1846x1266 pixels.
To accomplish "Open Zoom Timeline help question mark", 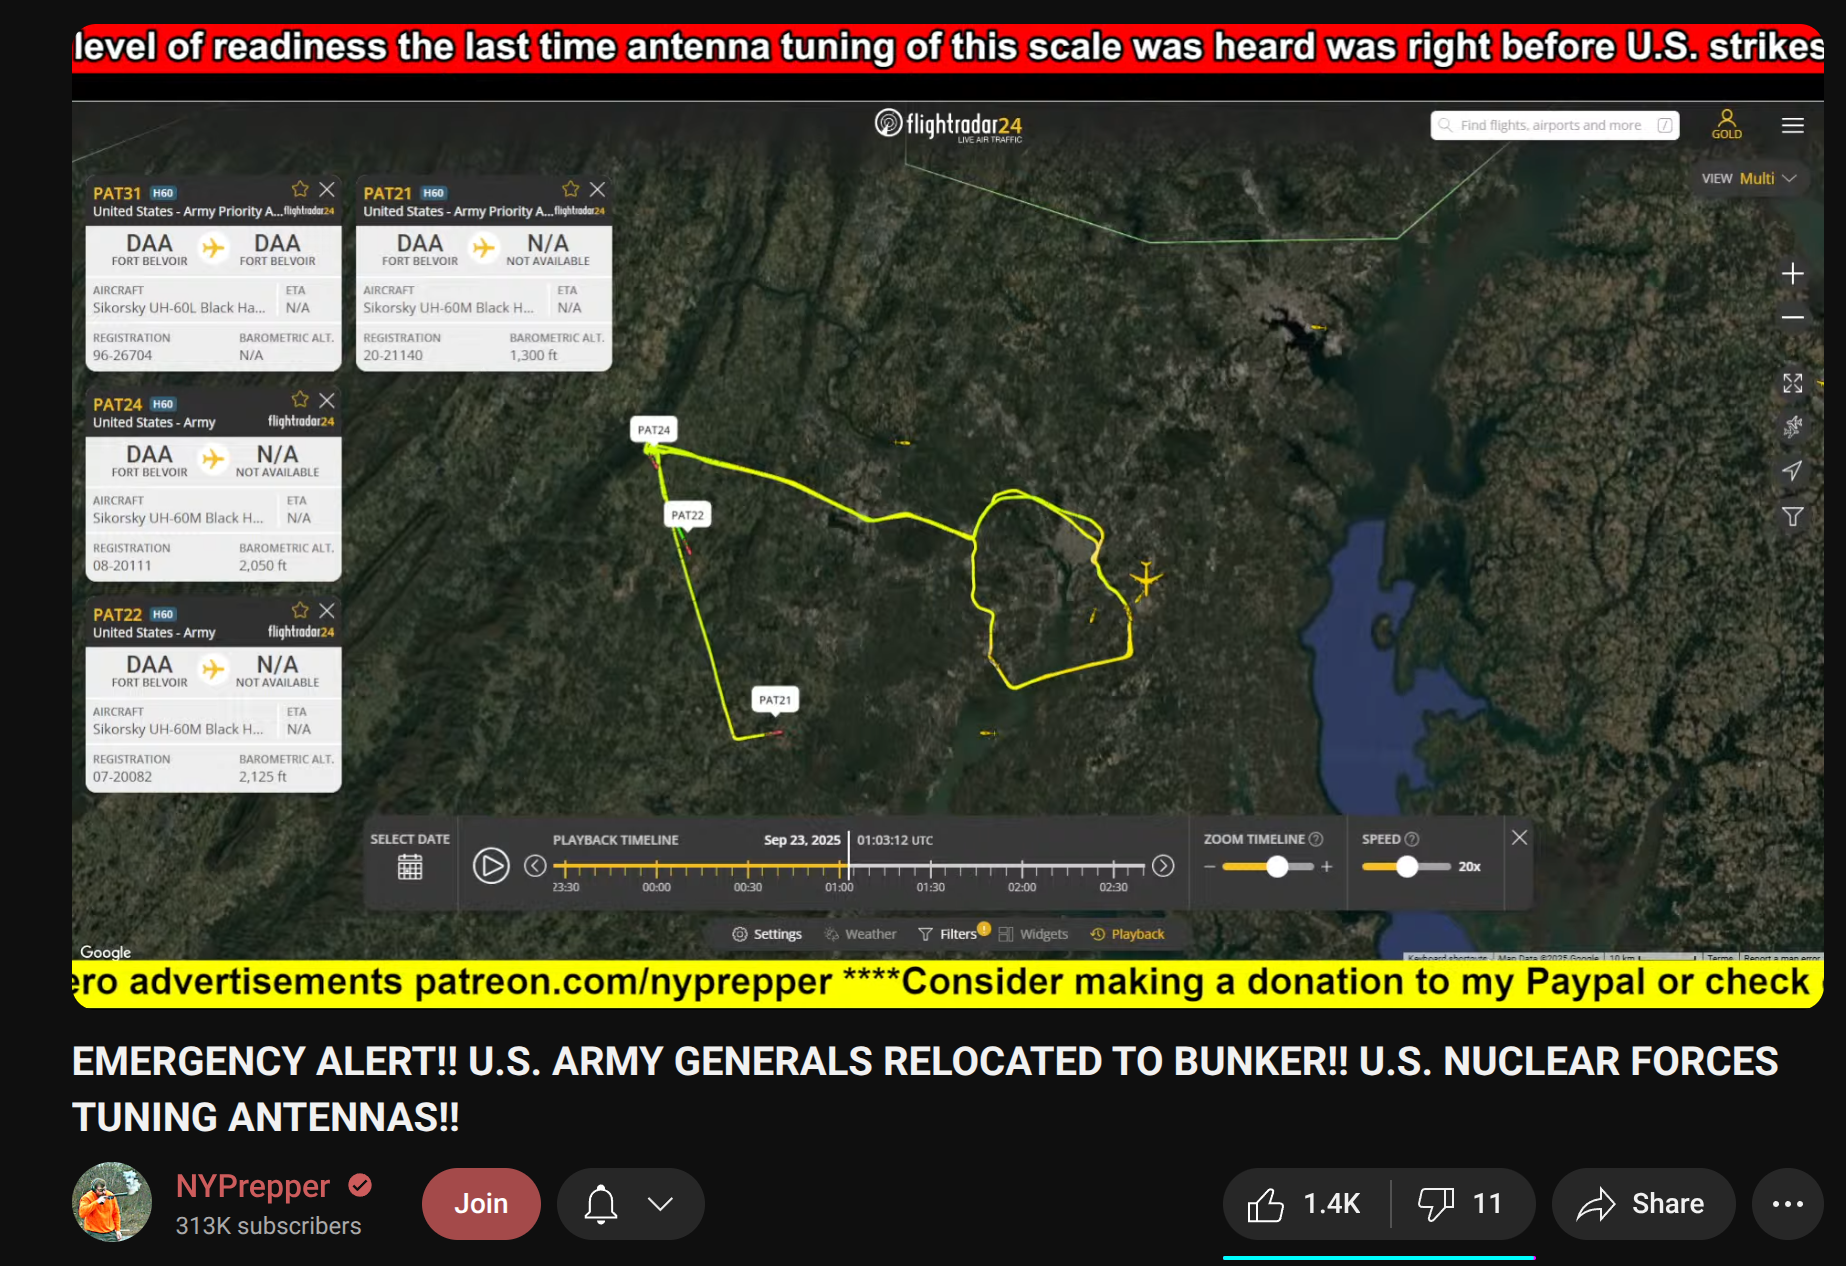I will pyautogui.click(x=1316, y=839).
